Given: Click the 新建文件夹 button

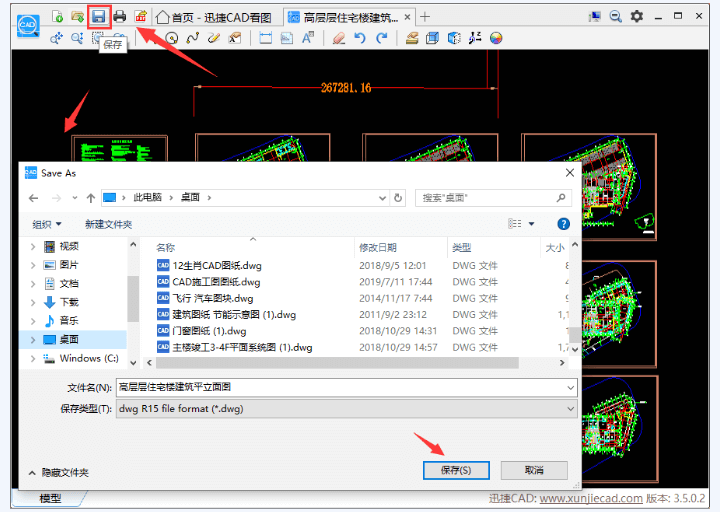Looking at the screenshot, I should coord(108,224).
